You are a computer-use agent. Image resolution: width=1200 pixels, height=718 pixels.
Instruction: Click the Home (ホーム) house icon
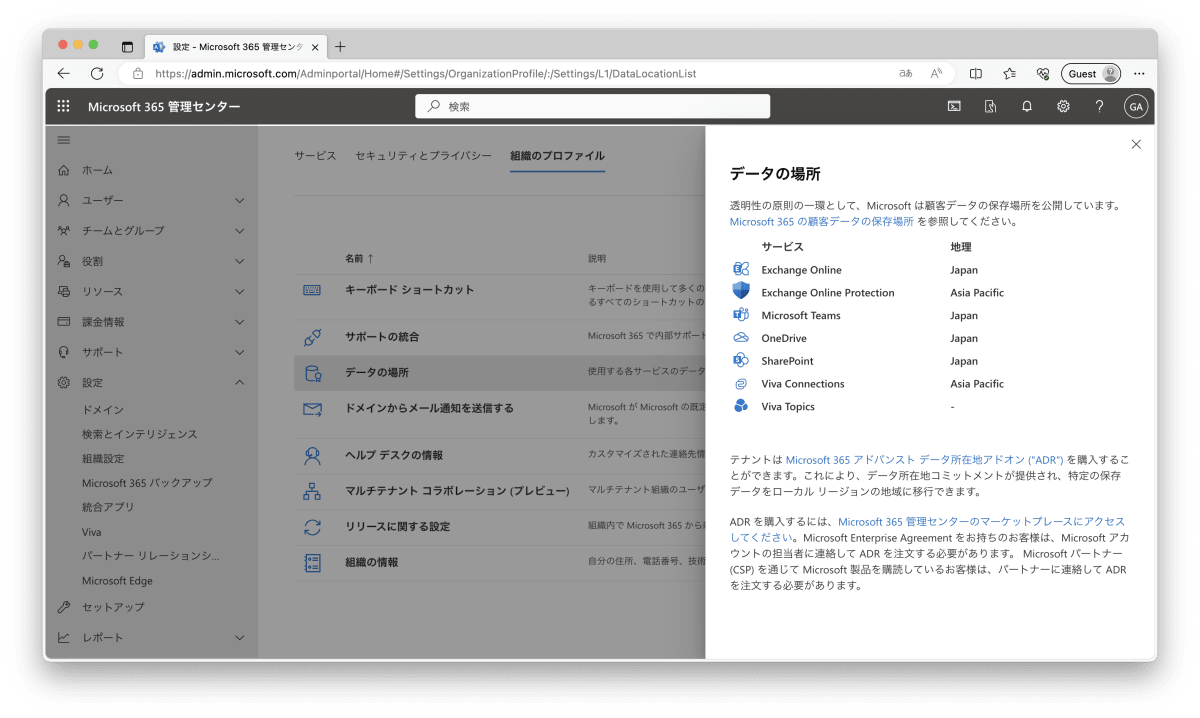pos(64,170)
